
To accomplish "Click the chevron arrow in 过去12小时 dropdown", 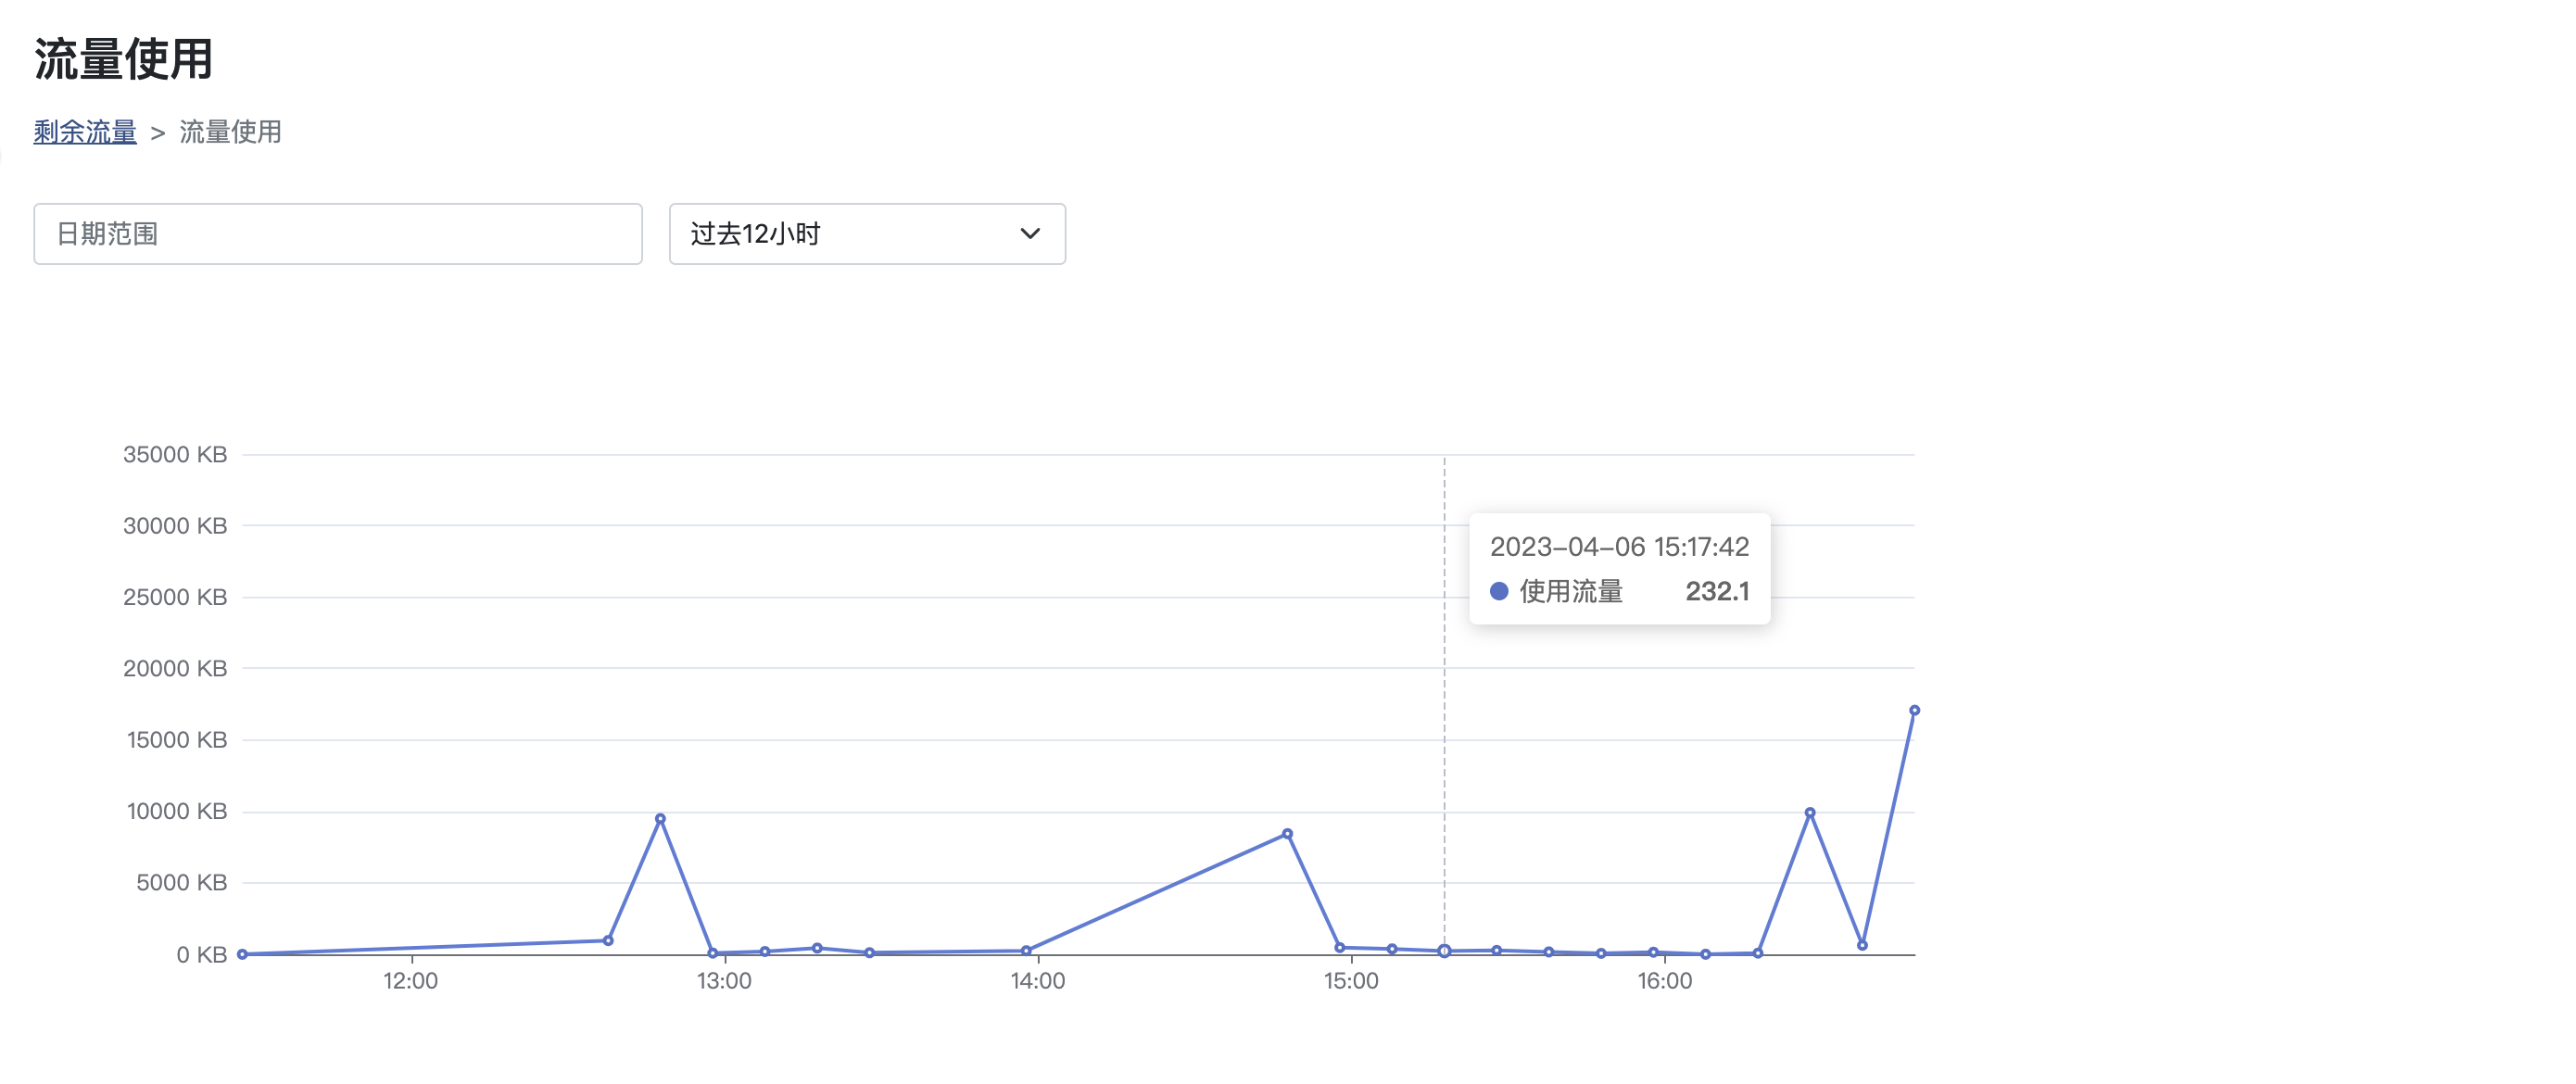I will (x=1029, y=234).
